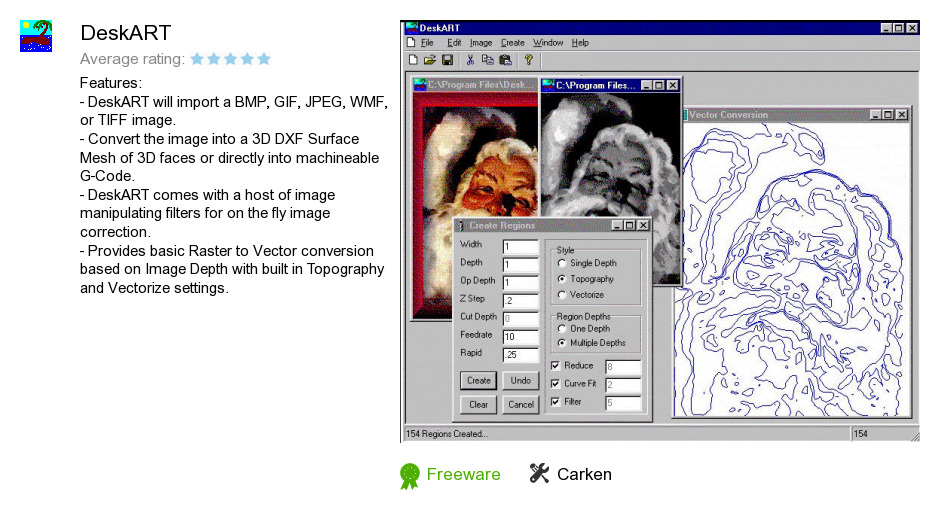Click the document icon beside File menu

(x=411, y=43)
